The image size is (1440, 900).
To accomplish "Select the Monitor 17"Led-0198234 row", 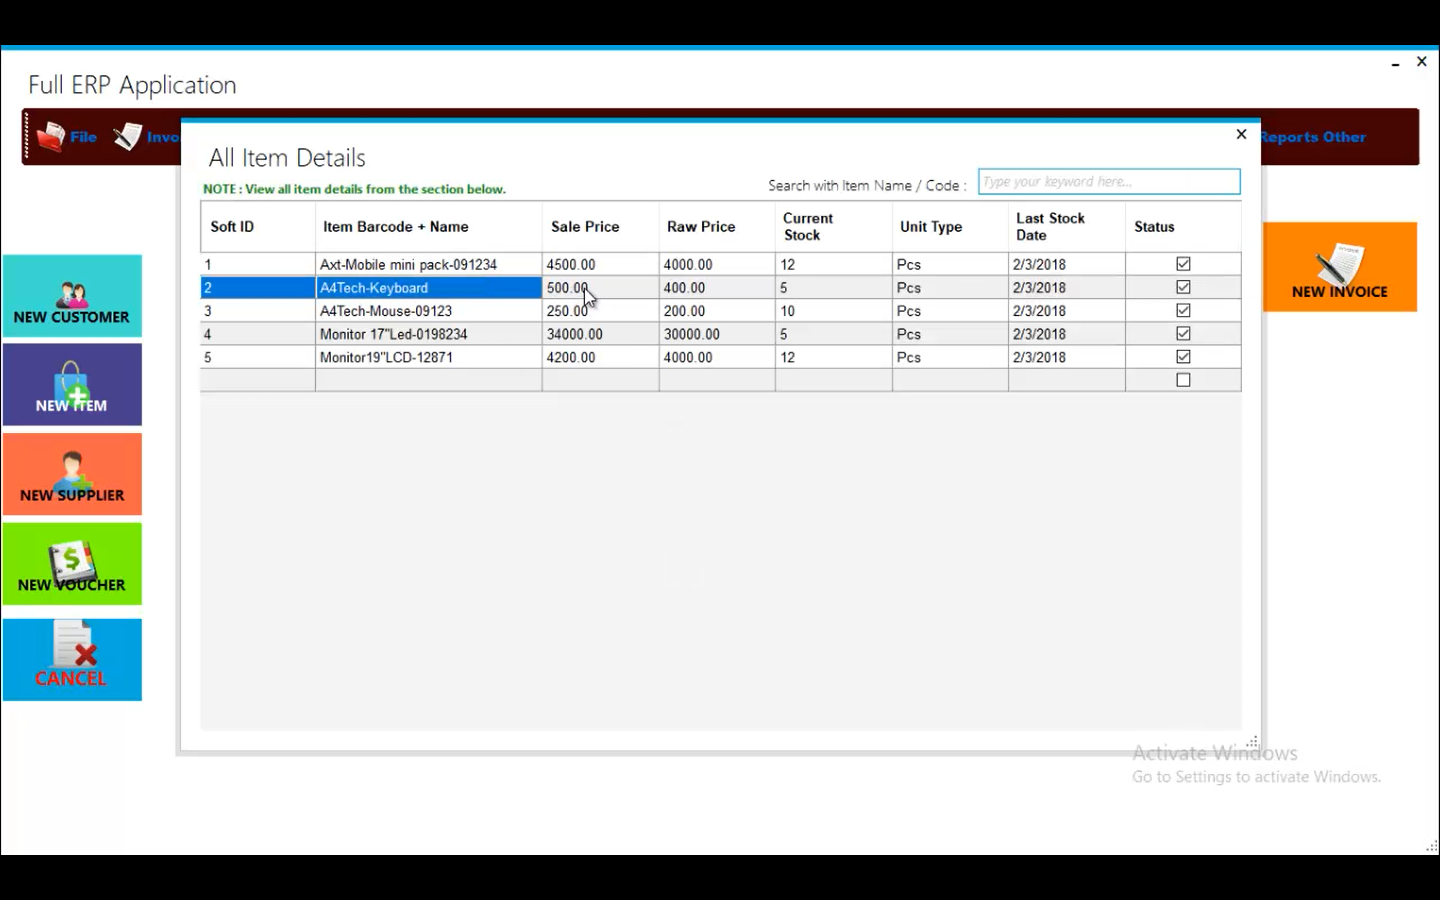I will pyautogui.click(x=429, y=334).
